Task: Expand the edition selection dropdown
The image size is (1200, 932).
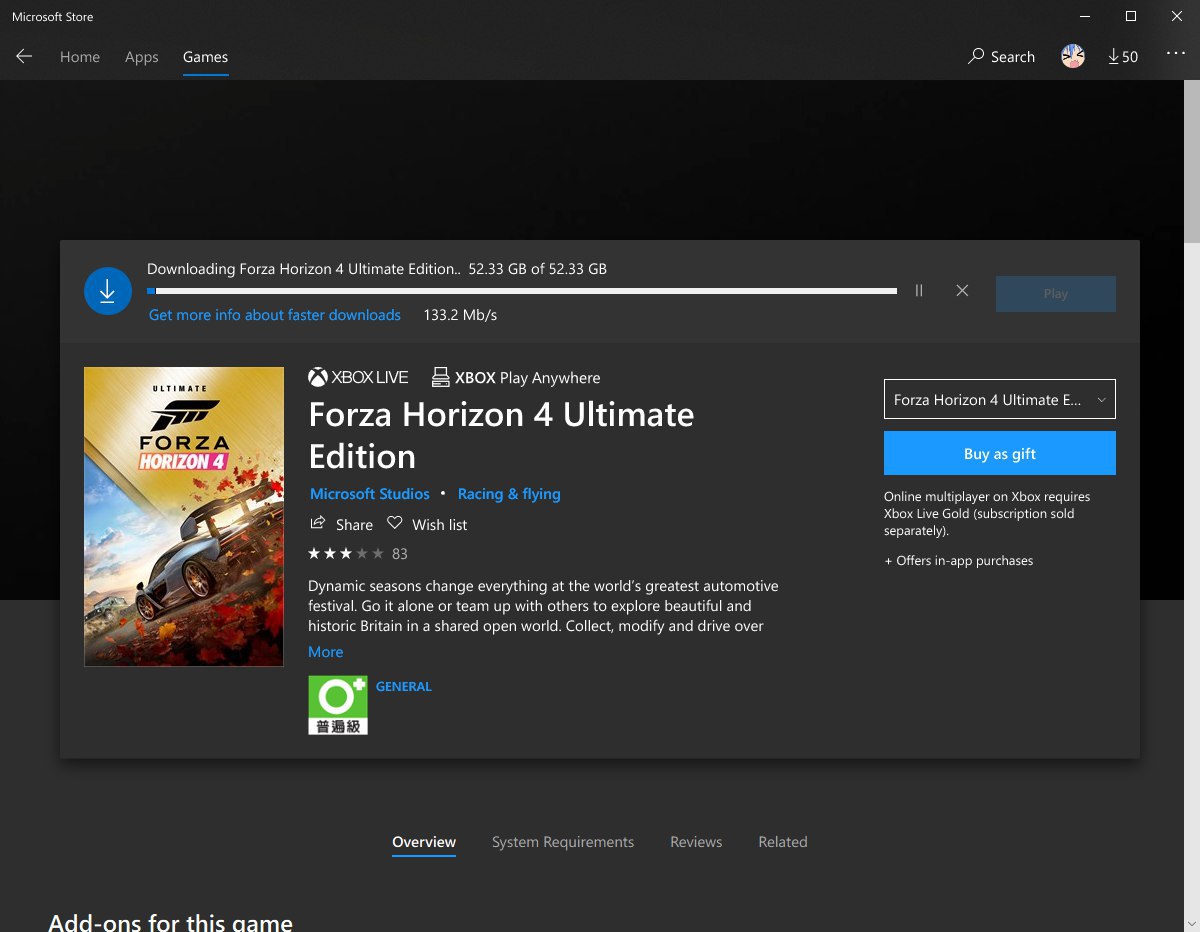Action: [x=1000, y=399]
